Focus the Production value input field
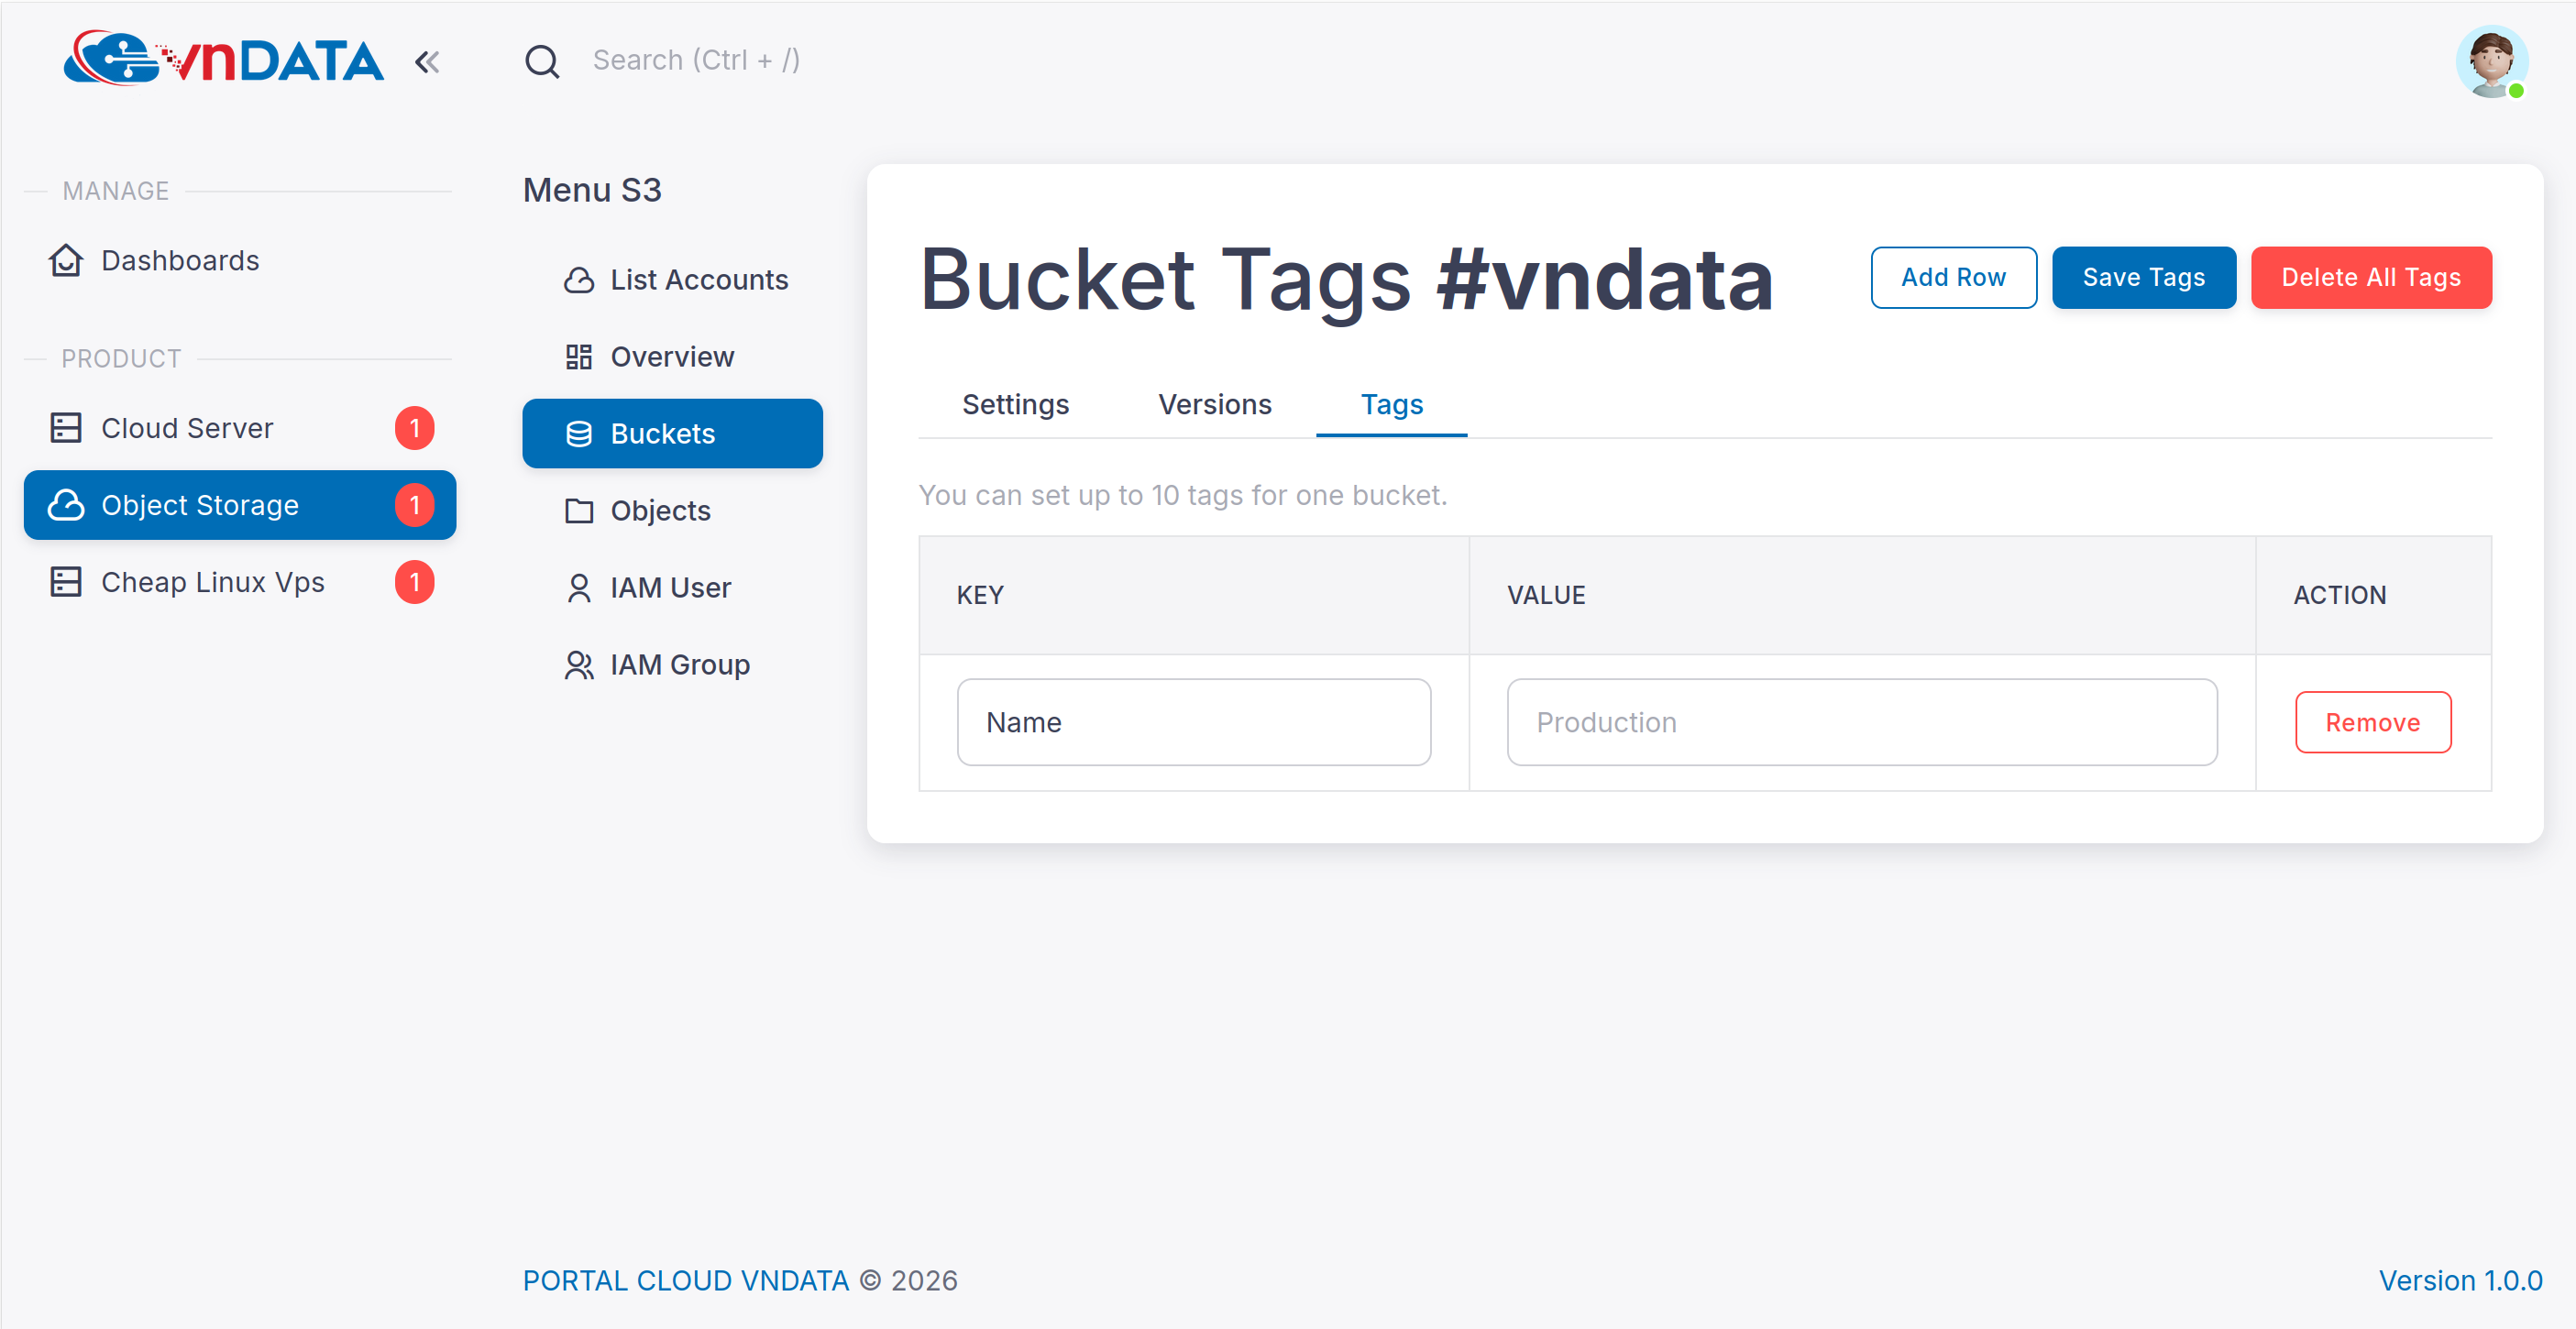Screen dimensions: 2576x1329 1861,723
